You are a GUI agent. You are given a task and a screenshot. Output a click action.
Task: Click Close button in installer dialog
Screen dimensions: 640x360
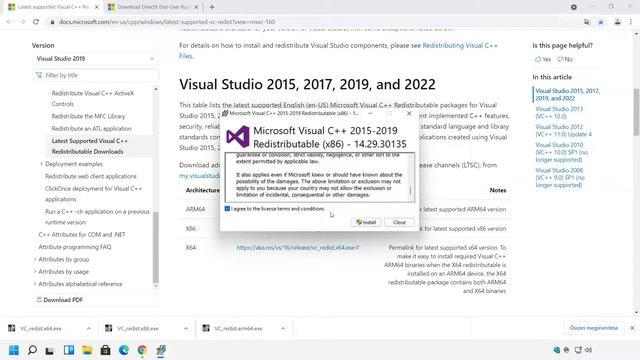pos(399,222)
